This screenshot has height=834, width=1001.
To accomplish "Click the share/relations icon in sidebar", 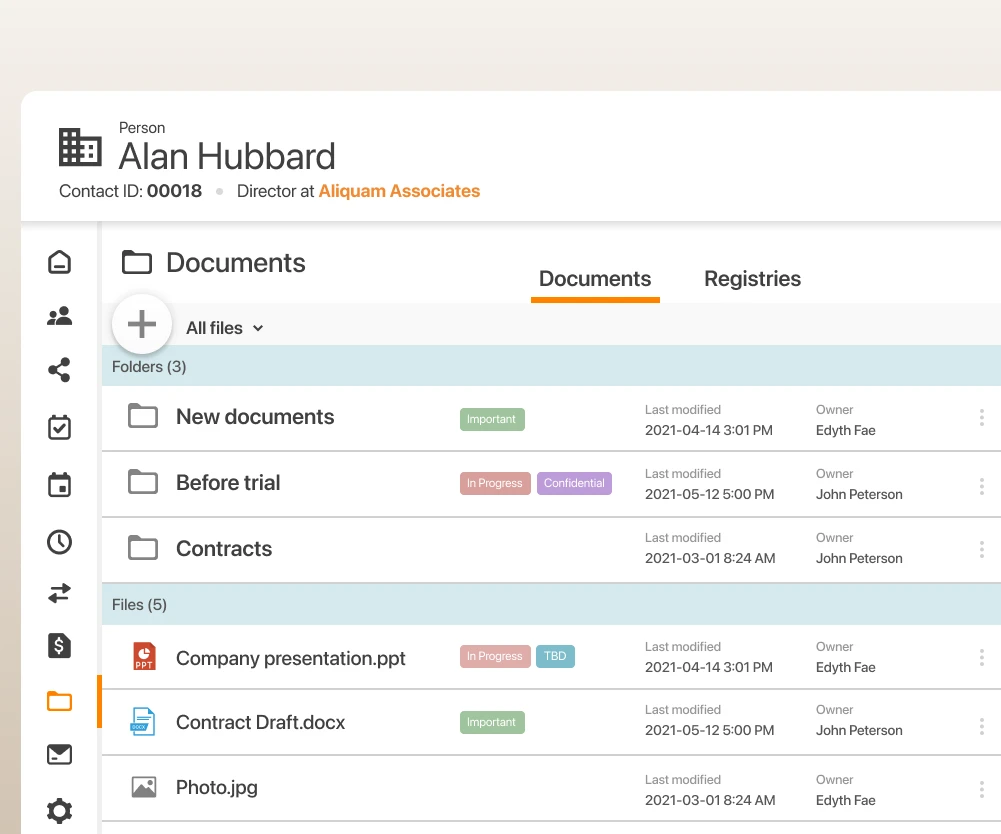I will click(59, 370).
